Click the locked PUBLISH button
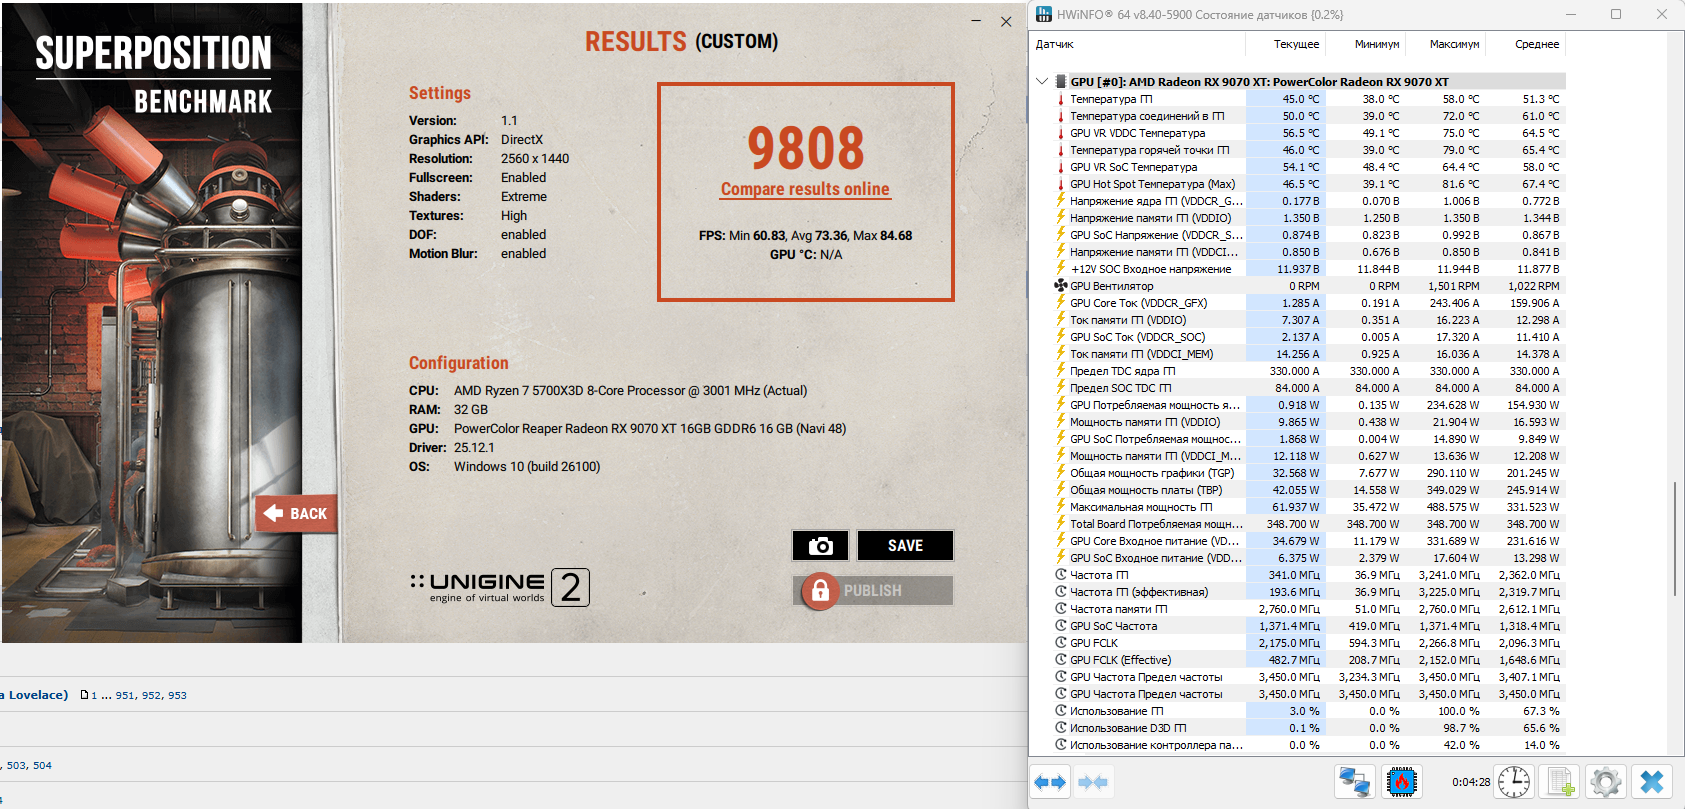Image resolution: width=1685 pixels, height=809 pixels. pyautogui.click(x=873, y=591)
